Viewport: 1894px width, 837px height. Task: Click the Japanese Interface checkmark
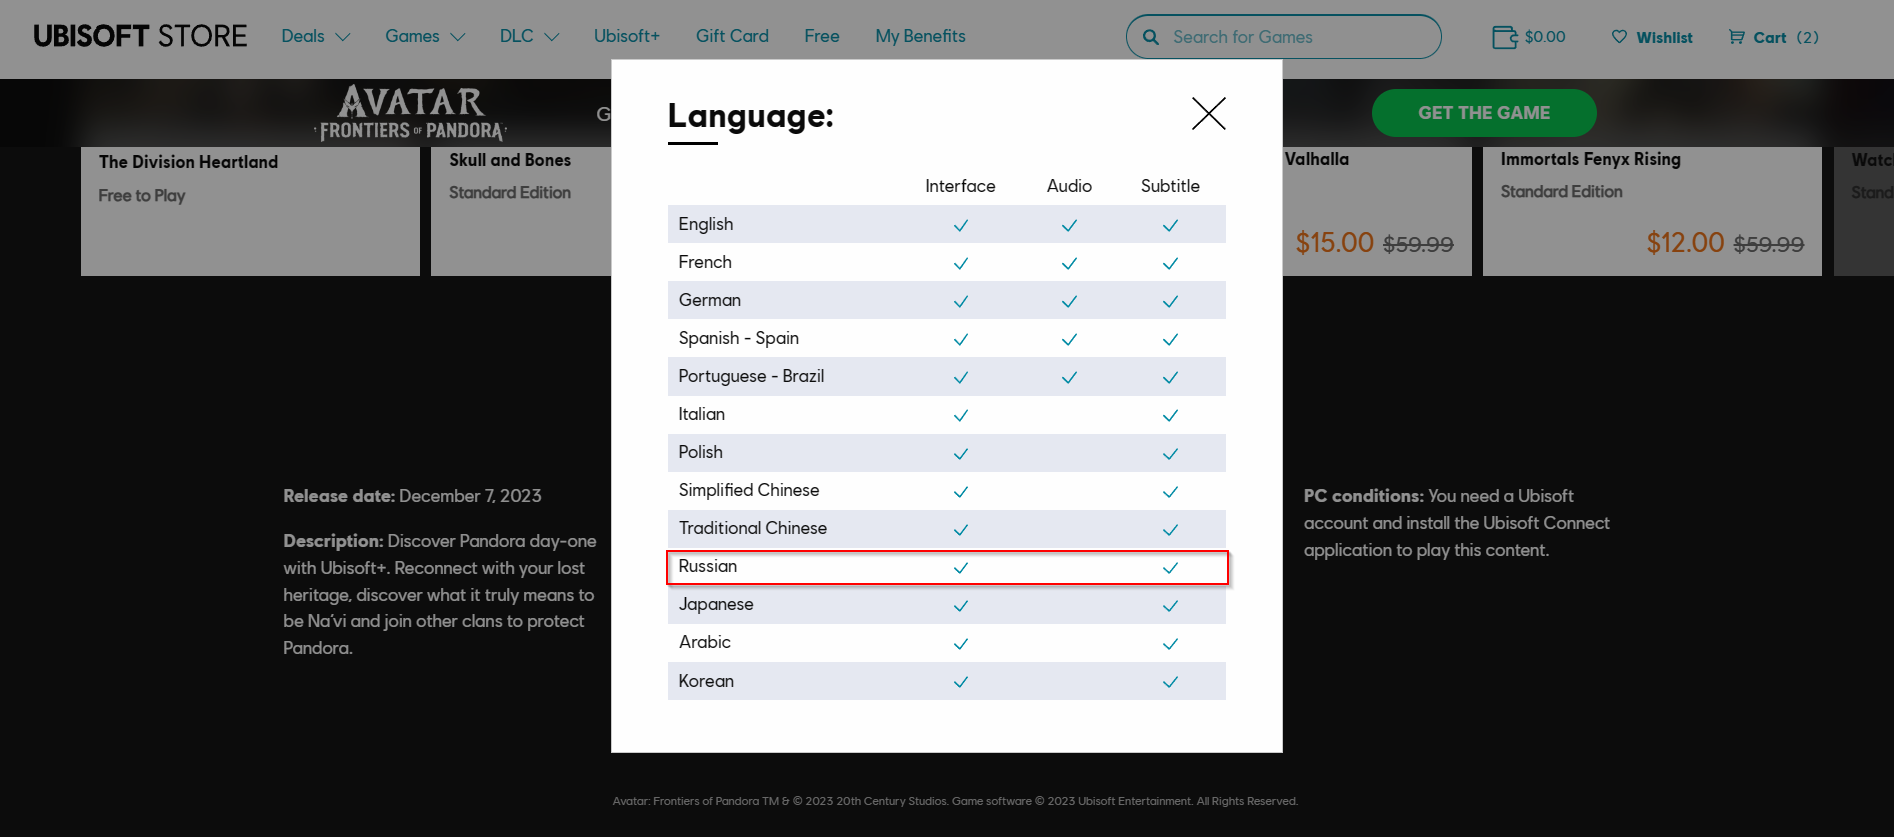(x=961, y=606)
